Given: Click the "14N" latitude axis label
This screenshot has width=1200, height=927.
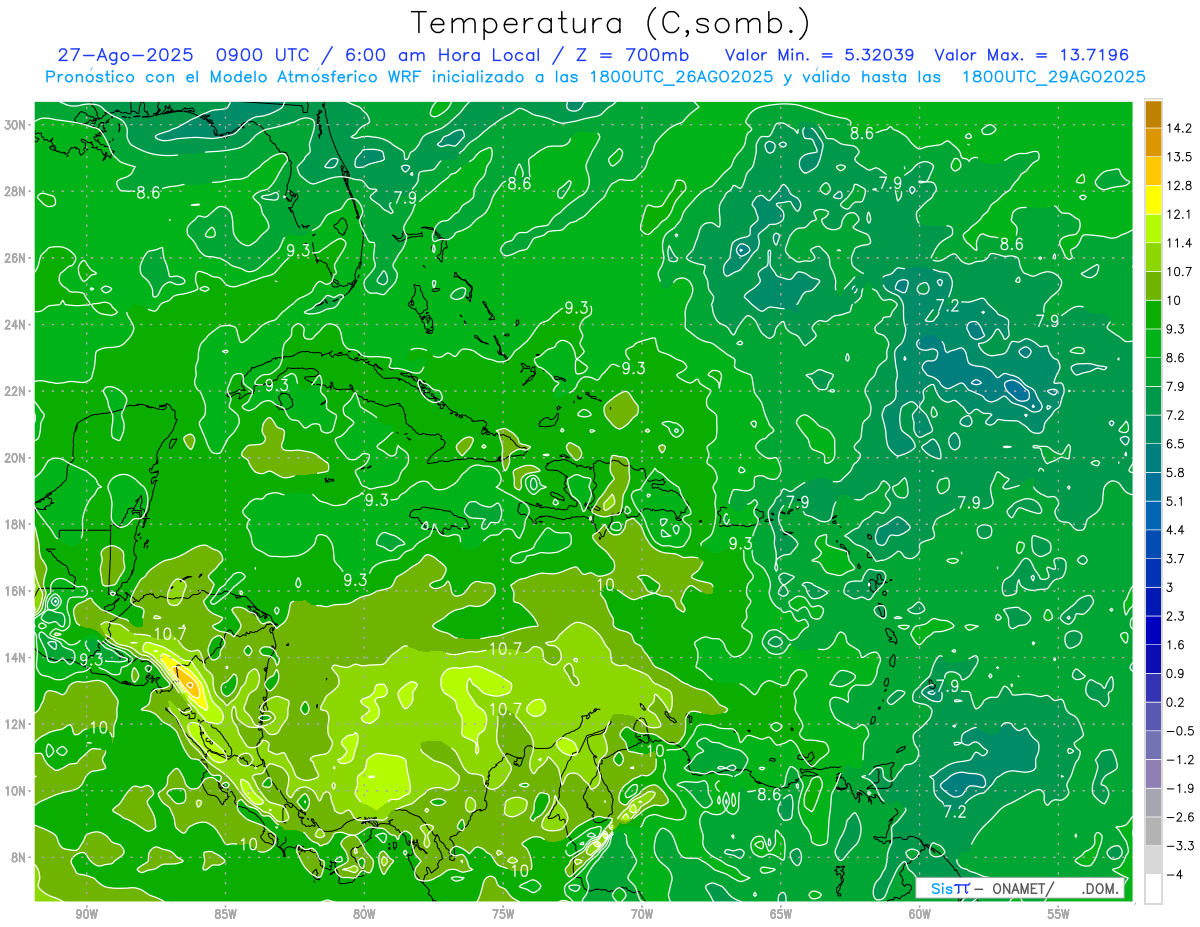Looking at the screenshot, I should [x=16, y=658].
